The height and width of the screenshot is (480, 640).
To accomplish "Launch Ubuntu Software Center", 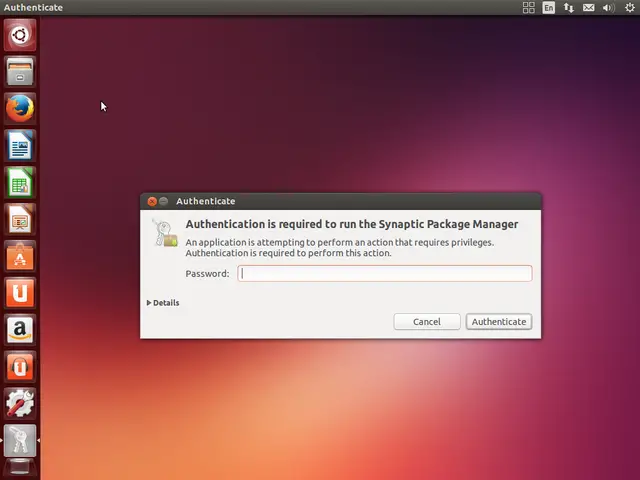I will pos(20,256).
